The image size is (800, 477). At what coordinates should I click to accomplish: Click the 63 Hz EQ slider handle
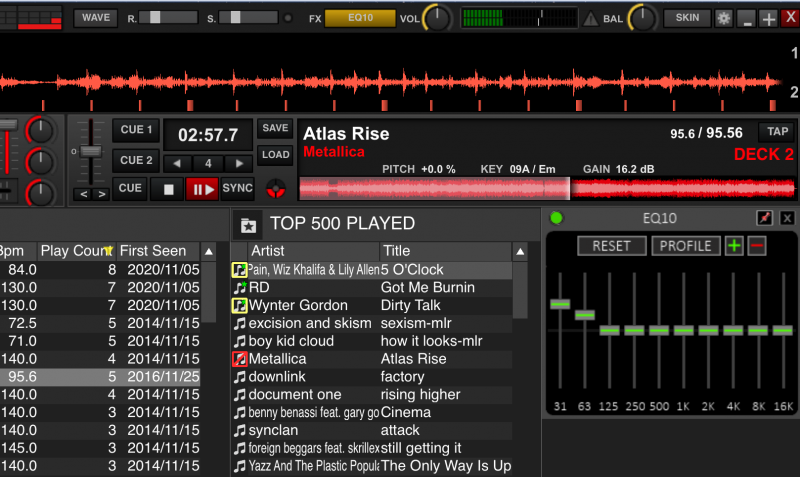click(x=585, y=315)
